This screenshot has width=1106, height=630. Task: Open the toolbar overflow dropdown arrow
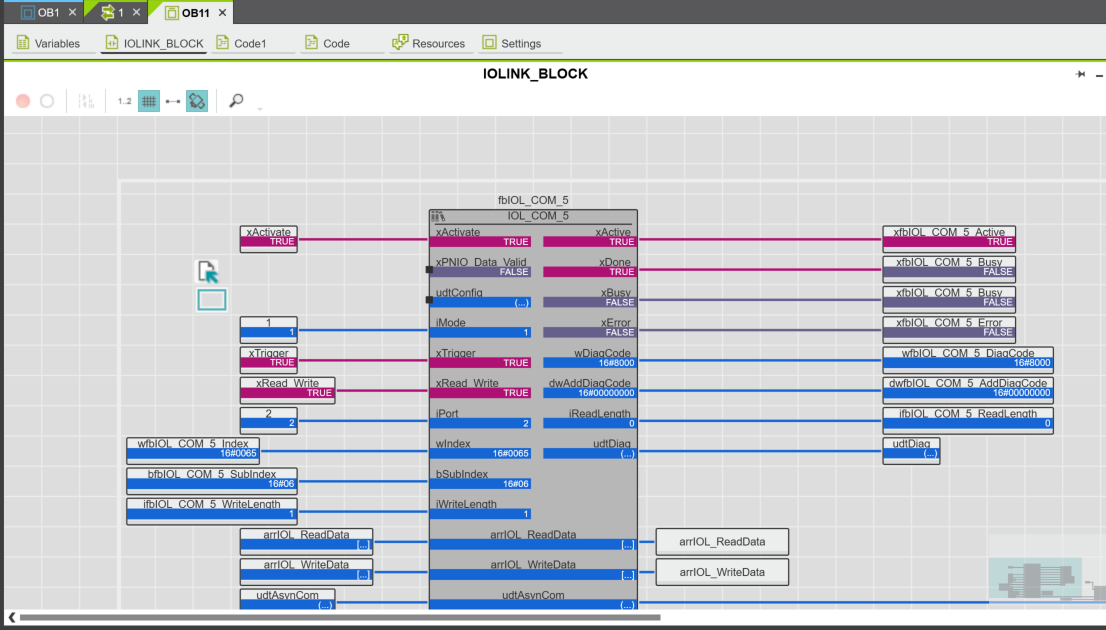(259, 108)
